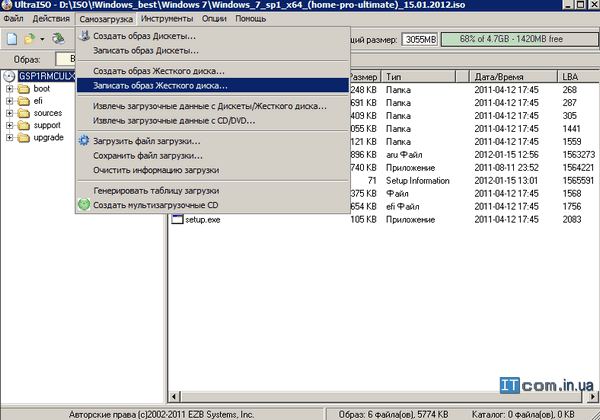Click the New image toolbar icon
The height and width of the screenshot is (420, 600).
(x=12, y=39)
